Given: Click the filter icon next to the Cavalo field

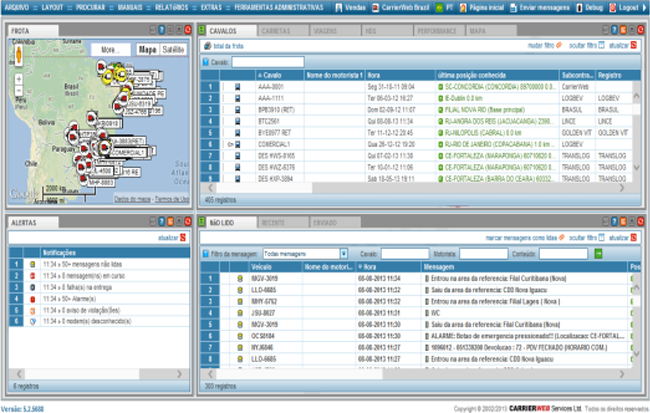Looking at the screenshot, I should (x=206, y=62).
